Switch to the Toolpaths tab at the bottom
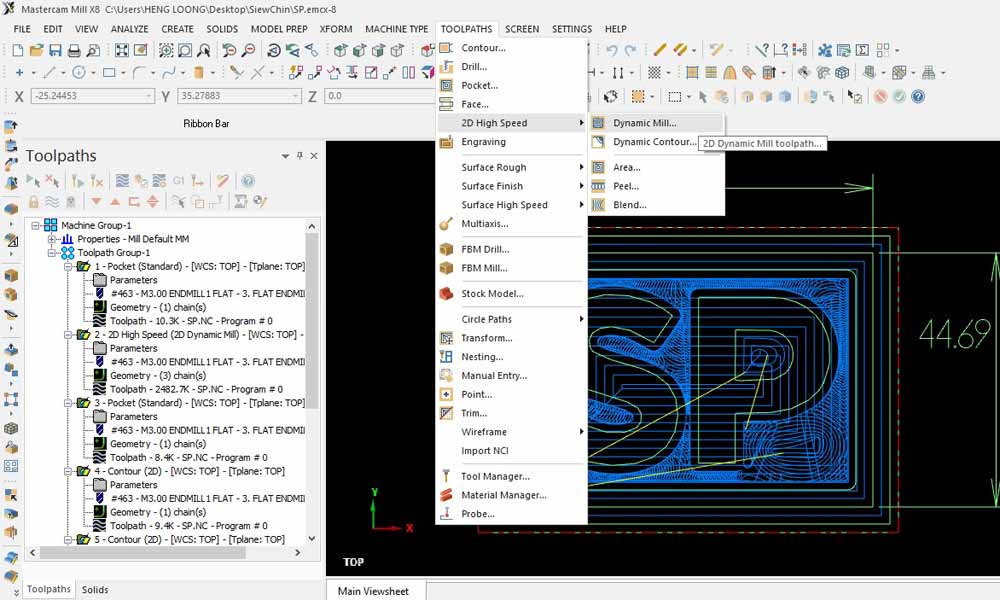The width and height of the screenshot is (1000, 600). [x=48, y=589]
